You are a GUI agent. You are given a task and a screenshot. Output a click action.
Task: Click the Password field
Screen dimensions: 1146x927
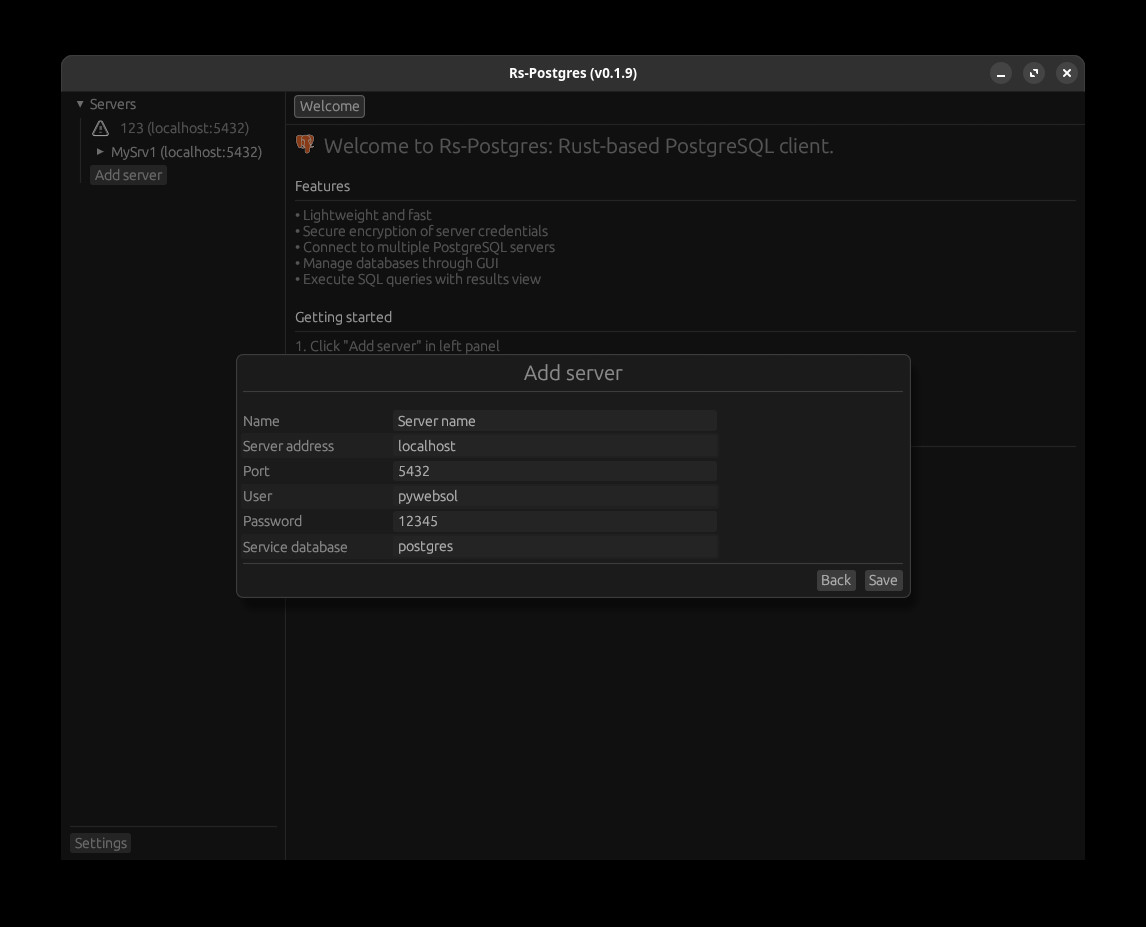coord(555,521)
